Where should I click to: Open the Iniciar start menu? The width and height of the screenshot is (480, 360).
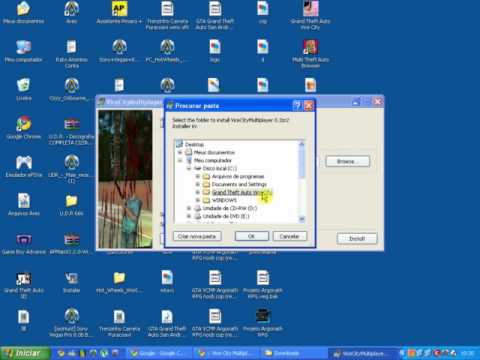point(26,353)
